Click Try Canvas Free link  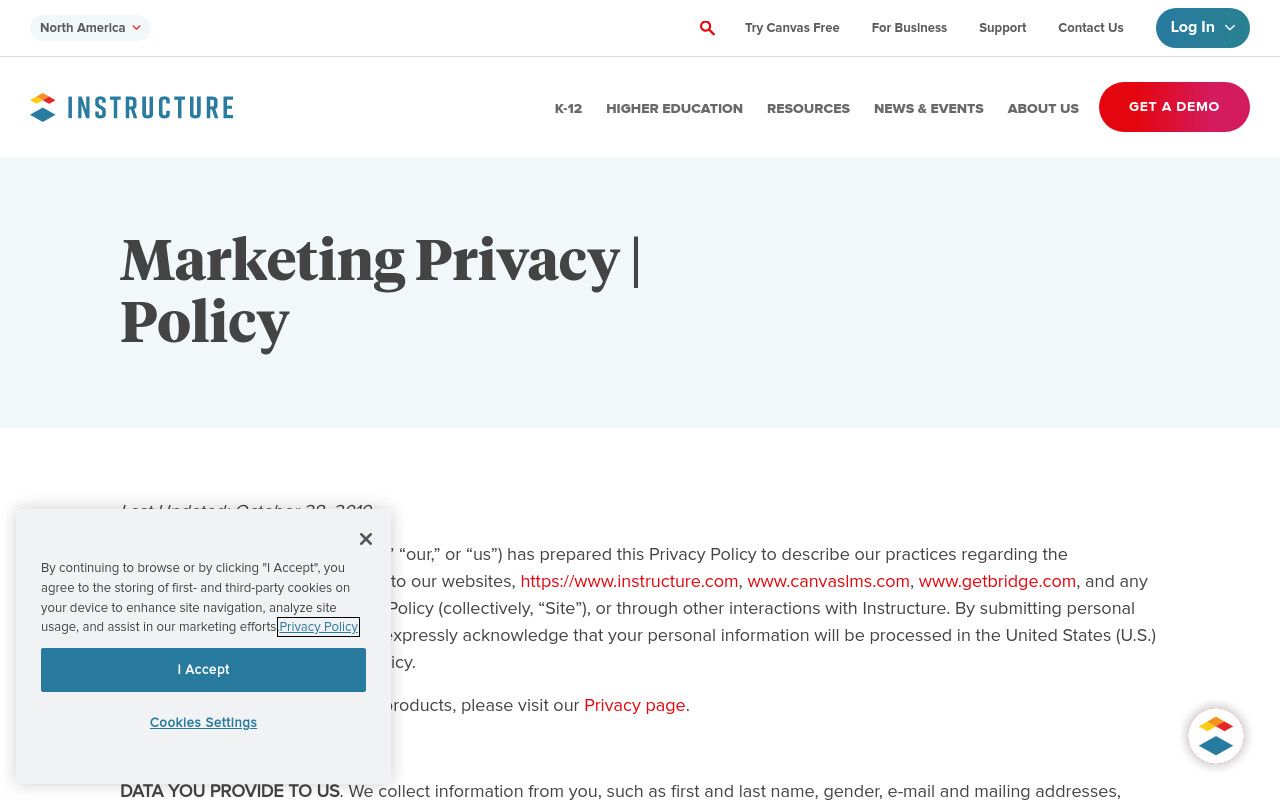(x=792, y=28)
